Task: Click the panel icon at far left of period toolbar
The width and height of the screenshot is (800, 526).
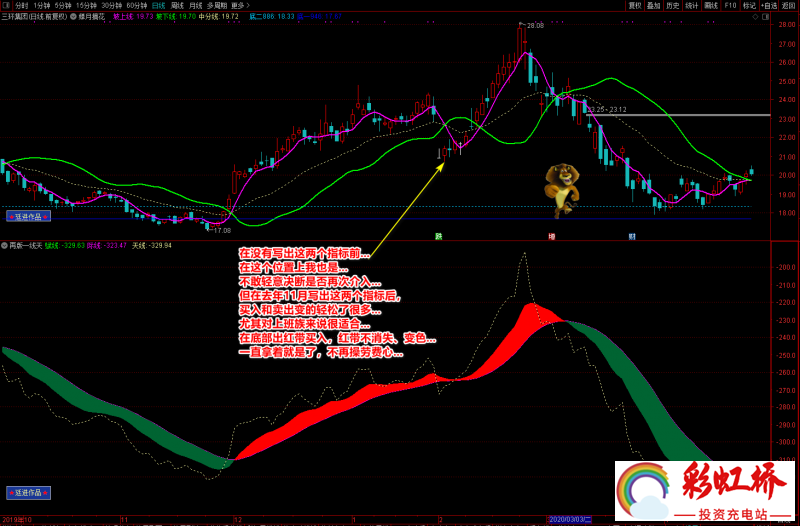Action: 6,5
